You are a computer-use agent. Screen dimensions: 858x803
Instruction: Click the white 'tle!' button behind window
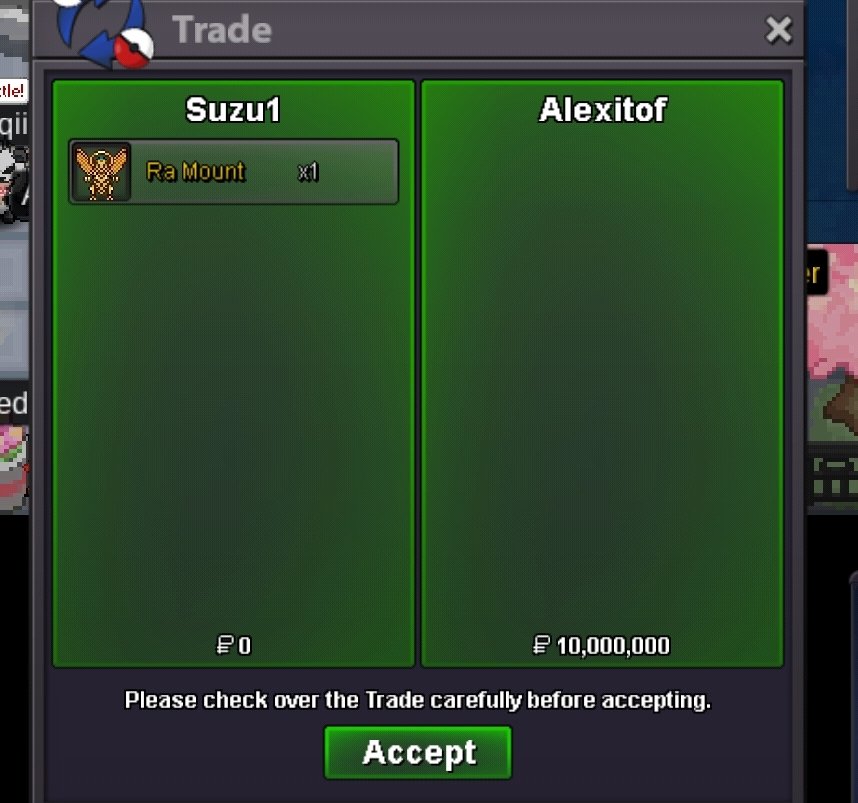[13, 90]
